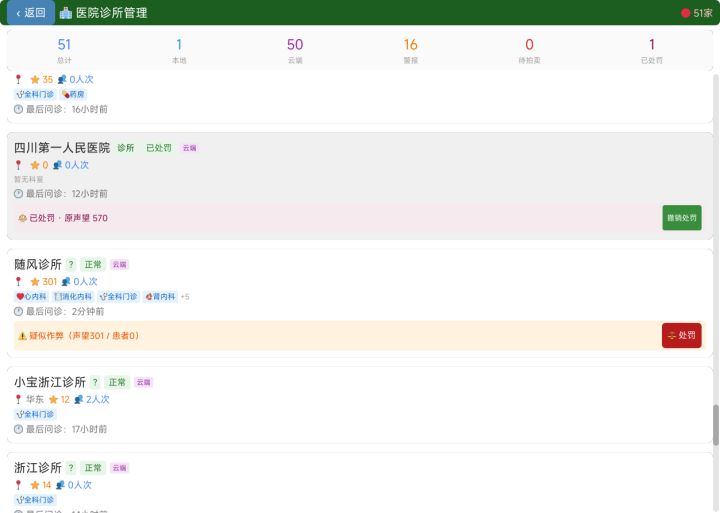720x513 pixels.
Task: Penalize 随风诊所 with red 处罚 button
Action: tap(682, 335)
